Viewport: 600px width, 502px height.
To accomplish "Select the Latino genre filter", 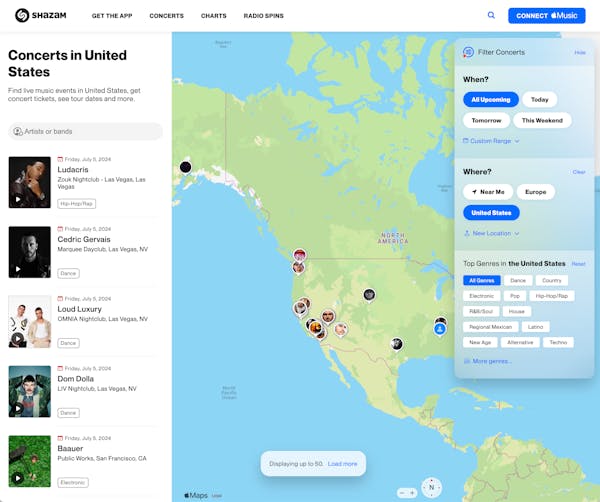I will pos(535,327).
